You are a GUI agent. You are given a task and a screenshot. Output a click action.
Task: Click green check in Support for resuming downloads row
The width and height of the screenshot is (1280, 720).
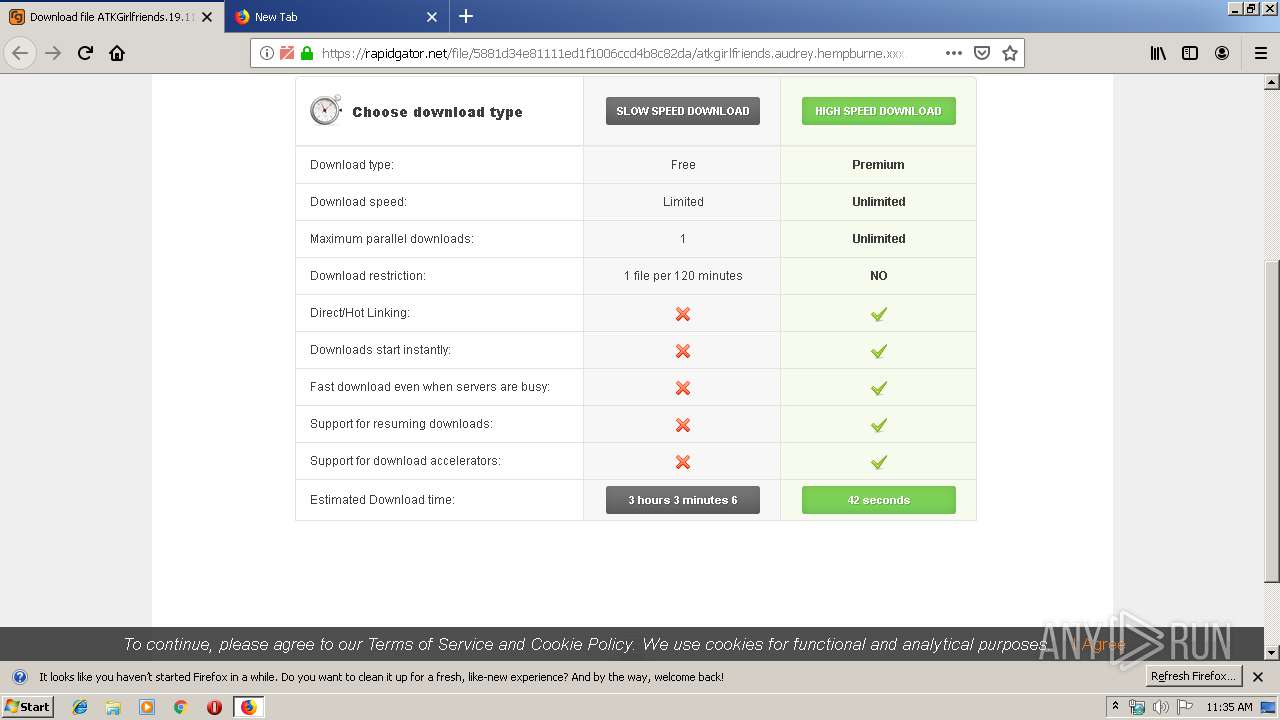[879, 425]
